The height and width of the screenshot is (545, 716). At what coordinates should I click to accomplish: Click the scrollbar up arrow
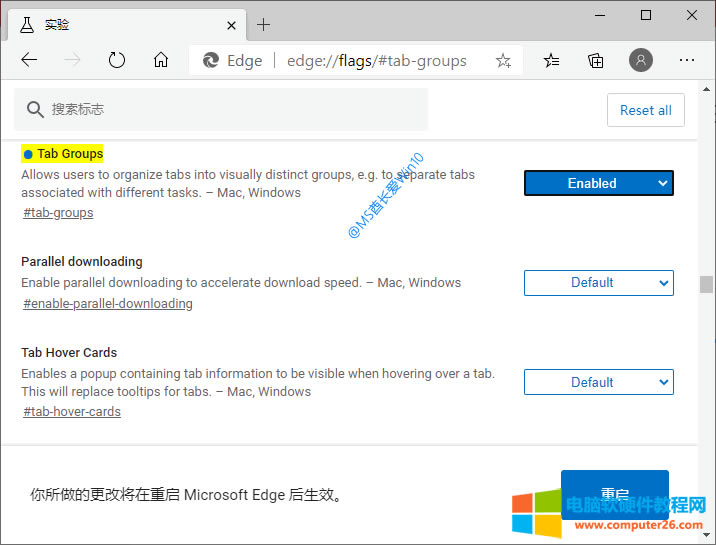[706, 89]
